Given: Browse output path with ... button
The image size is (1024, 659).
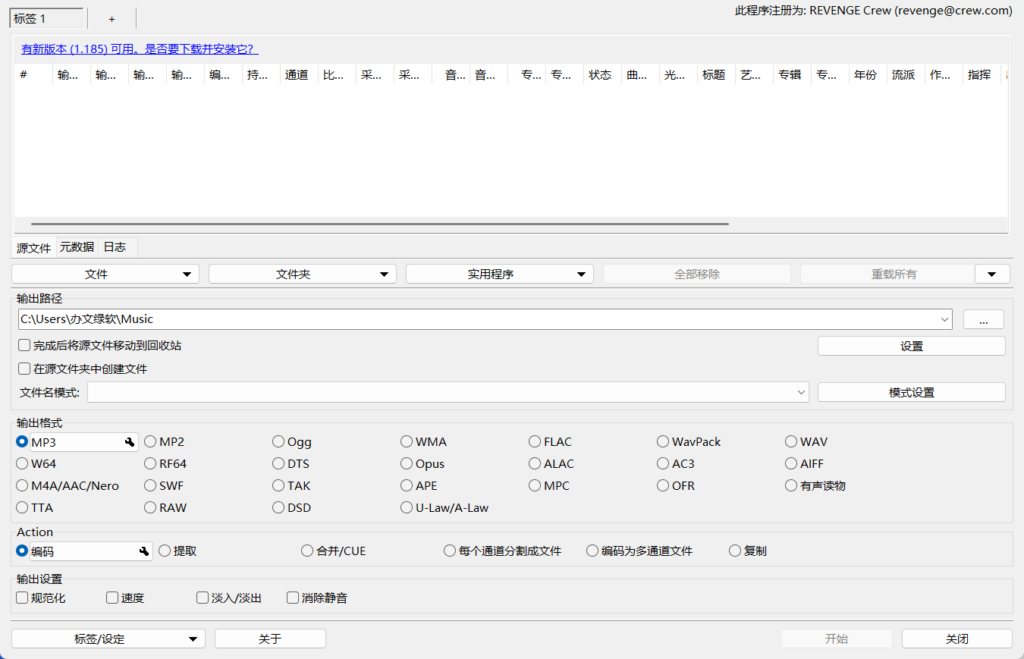Looking at the screenshot, I should pos(984,319).
